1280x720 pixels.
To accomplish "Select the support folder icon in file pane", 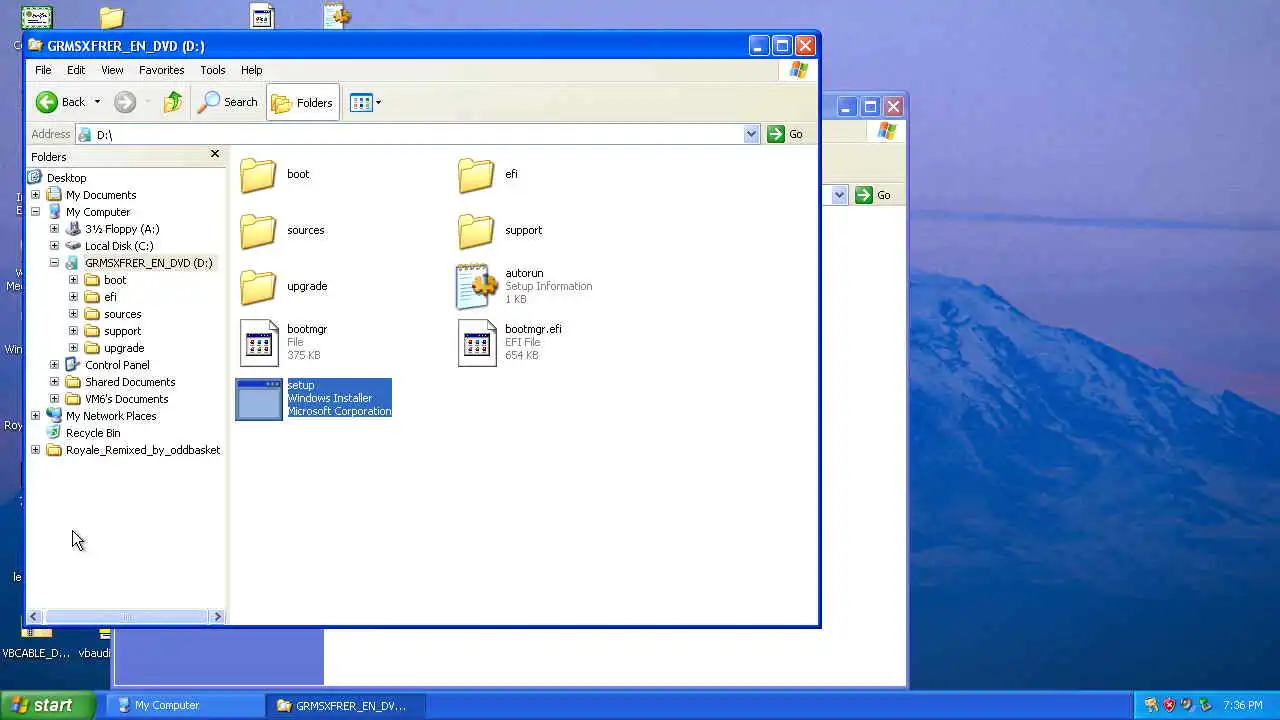I will [476, 231].
